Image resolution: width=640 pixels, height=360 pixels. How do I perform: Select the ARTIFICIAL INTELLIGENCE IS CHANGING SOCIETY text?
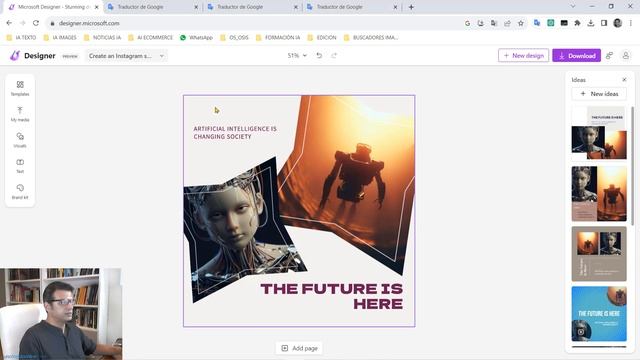click(x=235, y=133)
